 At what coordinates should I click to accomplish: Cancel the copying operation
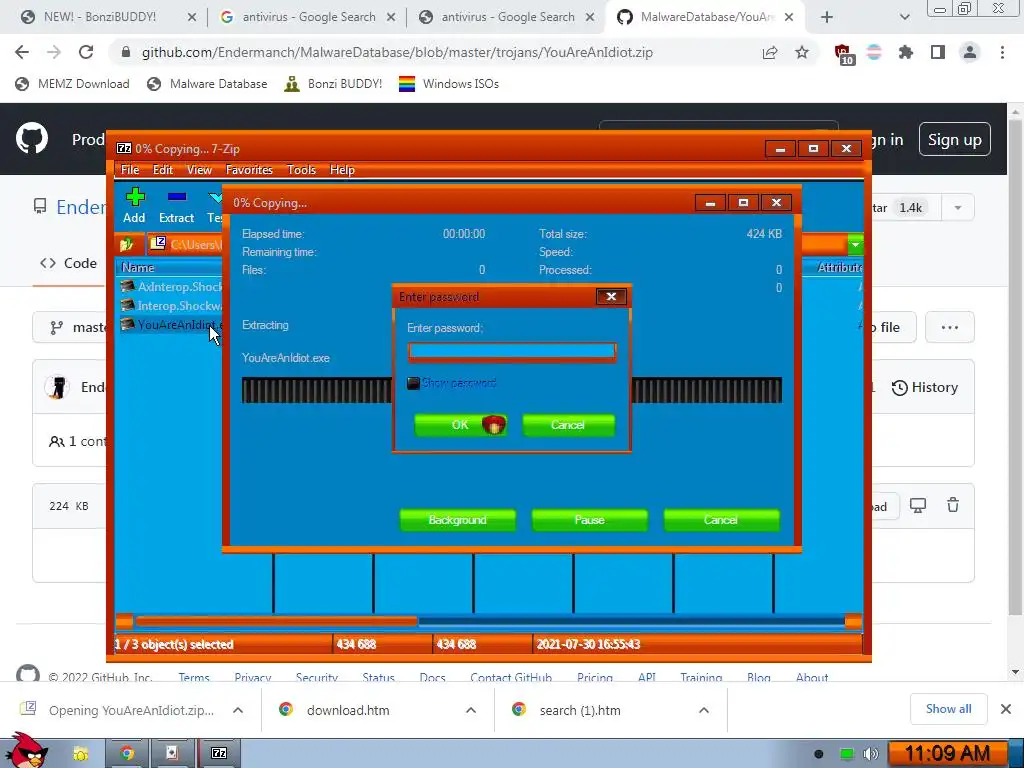721,520
